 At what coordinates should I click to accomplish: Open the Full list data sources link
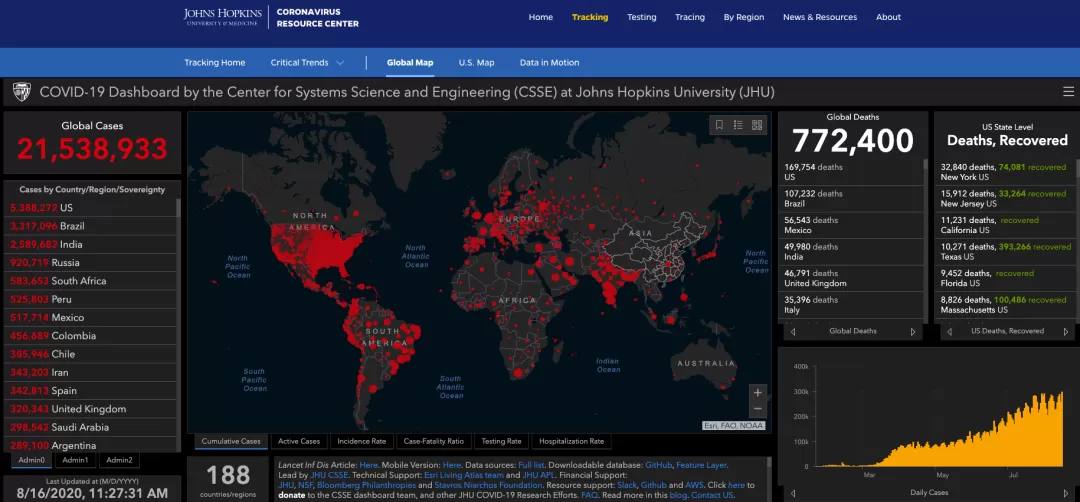coord(531,466)
